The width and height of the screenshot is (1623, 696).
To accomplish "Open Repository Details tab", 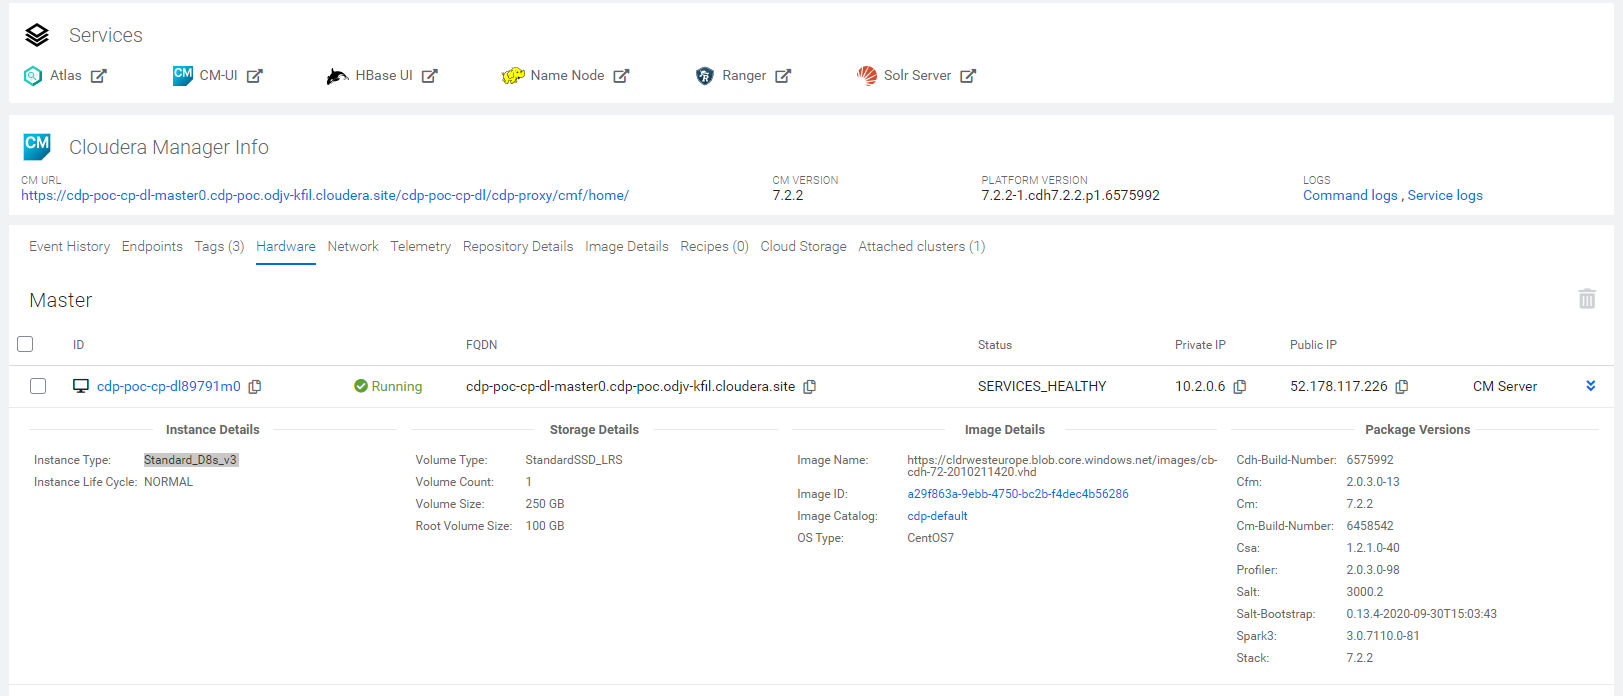I will click(518, 246).
